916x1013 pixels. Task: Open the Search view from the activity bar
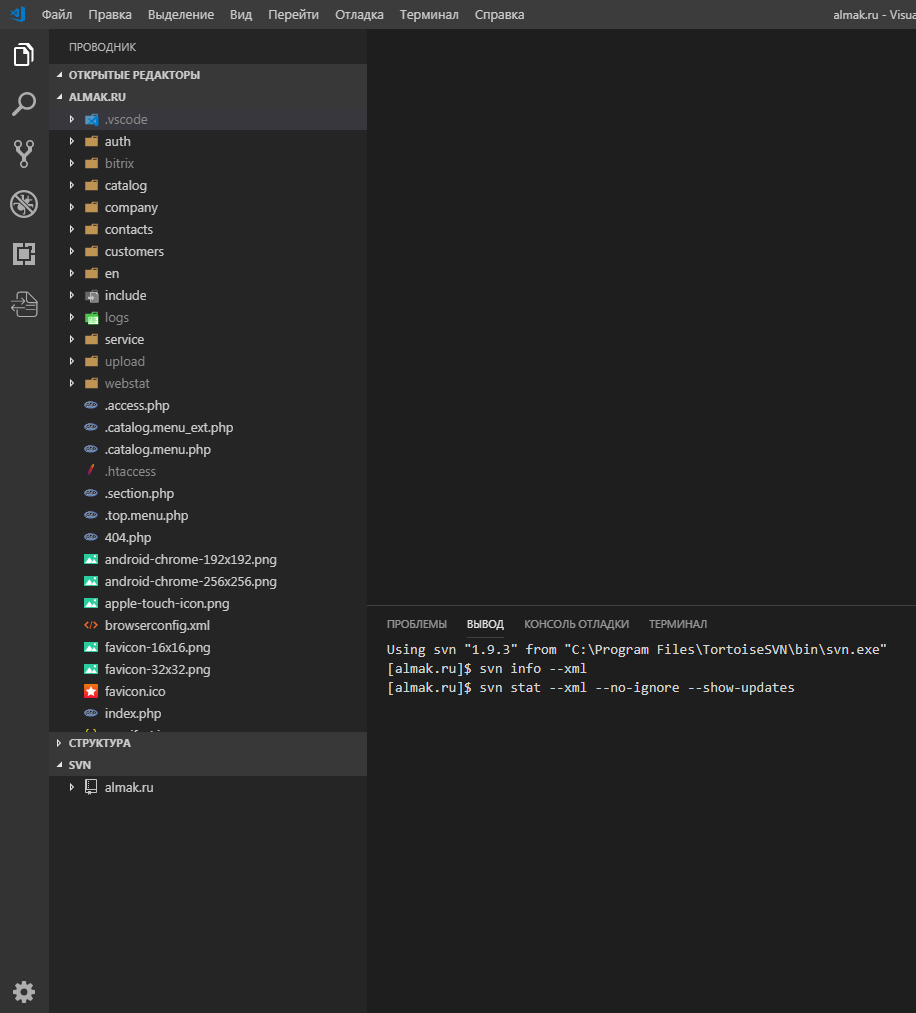[24, 104]
